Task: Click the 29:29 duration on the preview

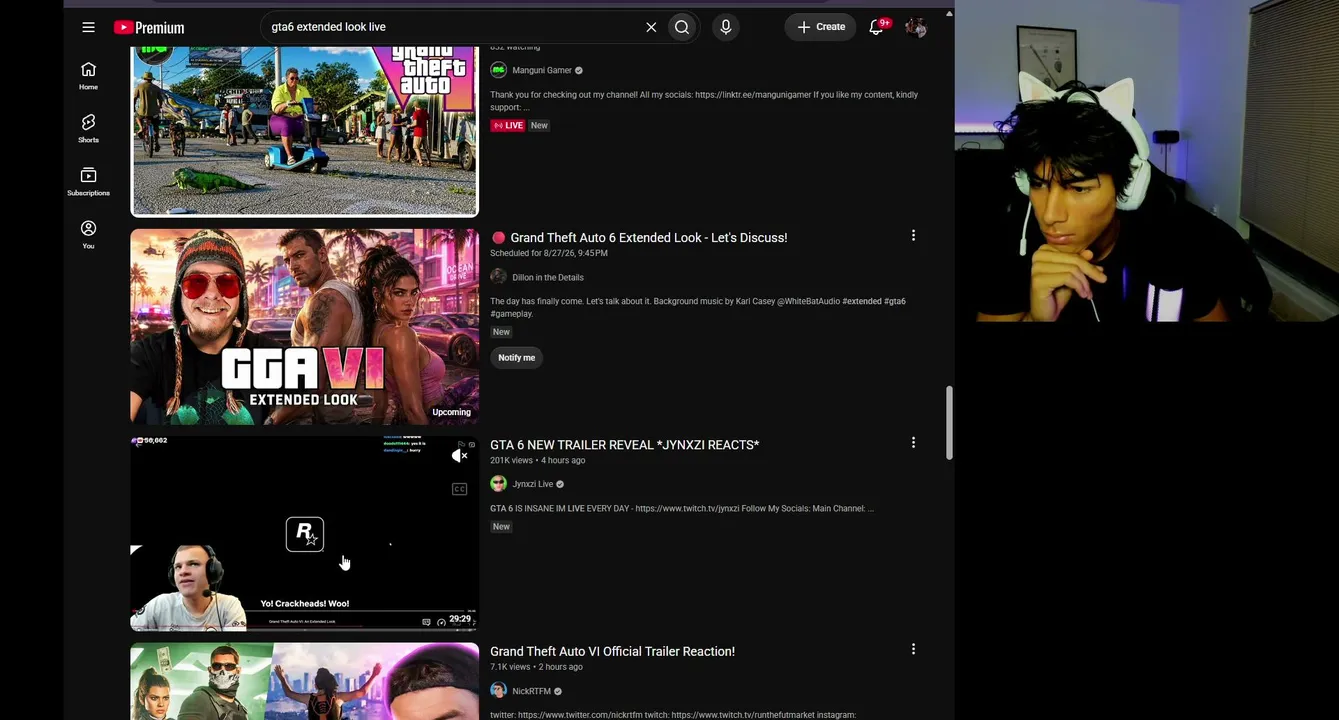Action: point(460,619)
